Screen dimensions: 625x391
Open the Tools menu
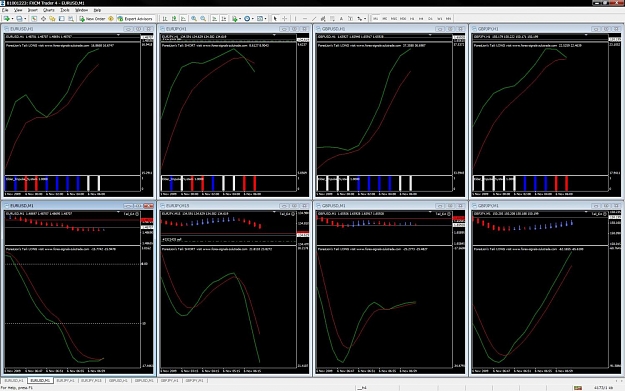coord(65,10)
